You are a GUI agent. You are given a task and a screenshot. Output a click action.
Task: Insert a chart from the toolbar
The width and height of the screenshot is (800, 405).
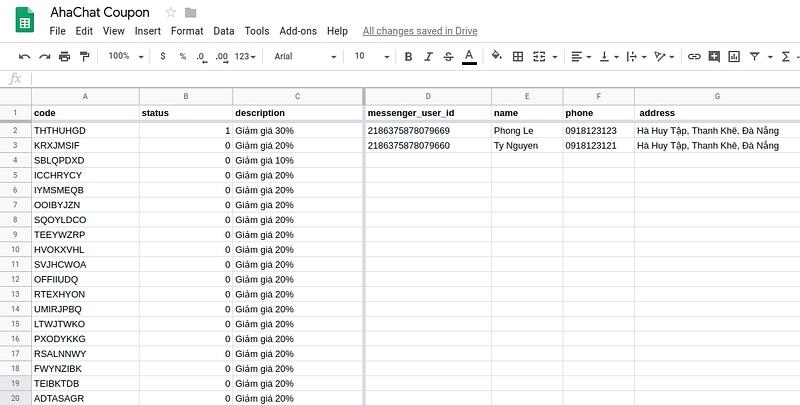tap(734, 57)
